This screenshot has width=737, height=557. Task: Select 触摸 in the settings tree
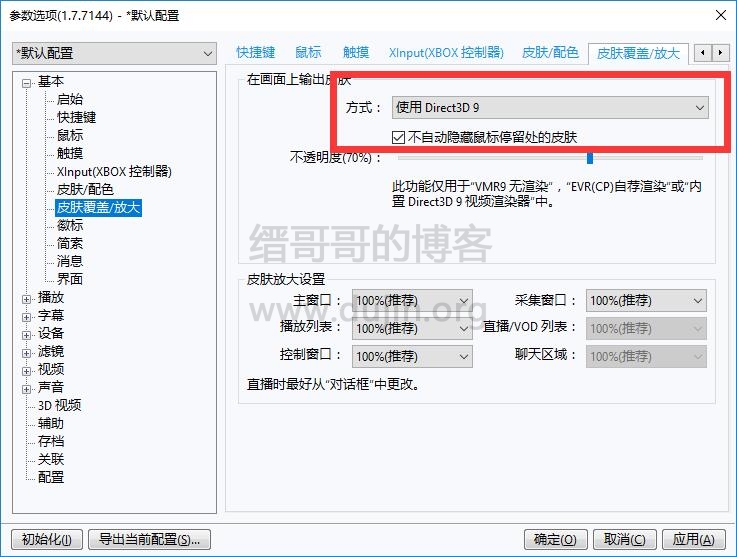(x=70, y=153)
